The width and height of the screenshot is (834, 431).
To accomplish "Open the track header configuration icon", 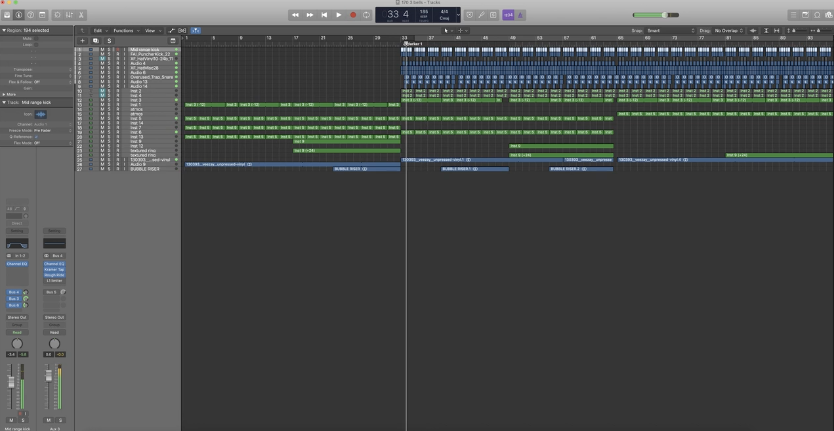I will (172, 40).
